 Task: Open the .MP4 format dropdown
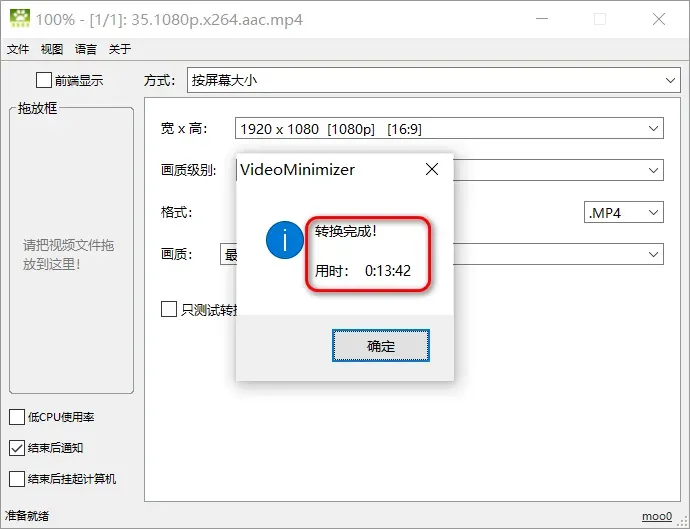coord(624,213)
